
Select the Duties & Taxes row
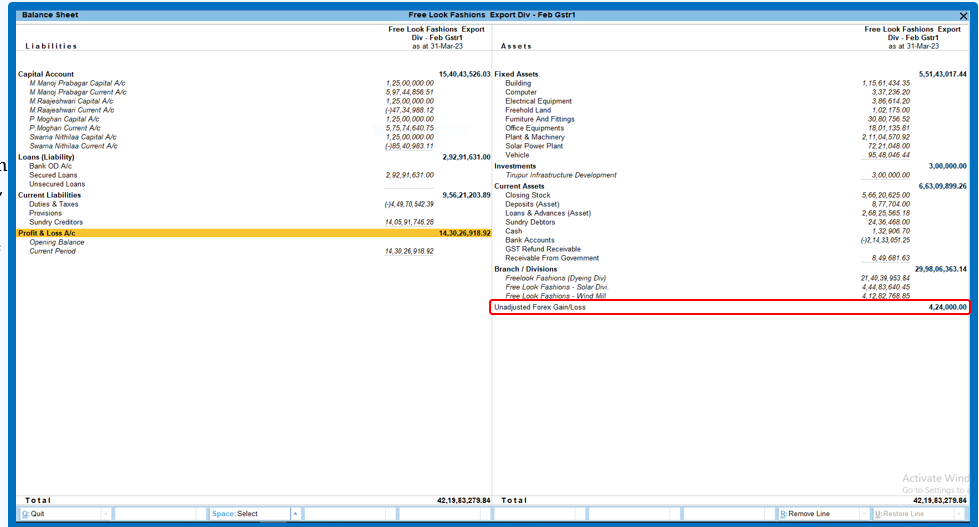[x=54, y=204]
